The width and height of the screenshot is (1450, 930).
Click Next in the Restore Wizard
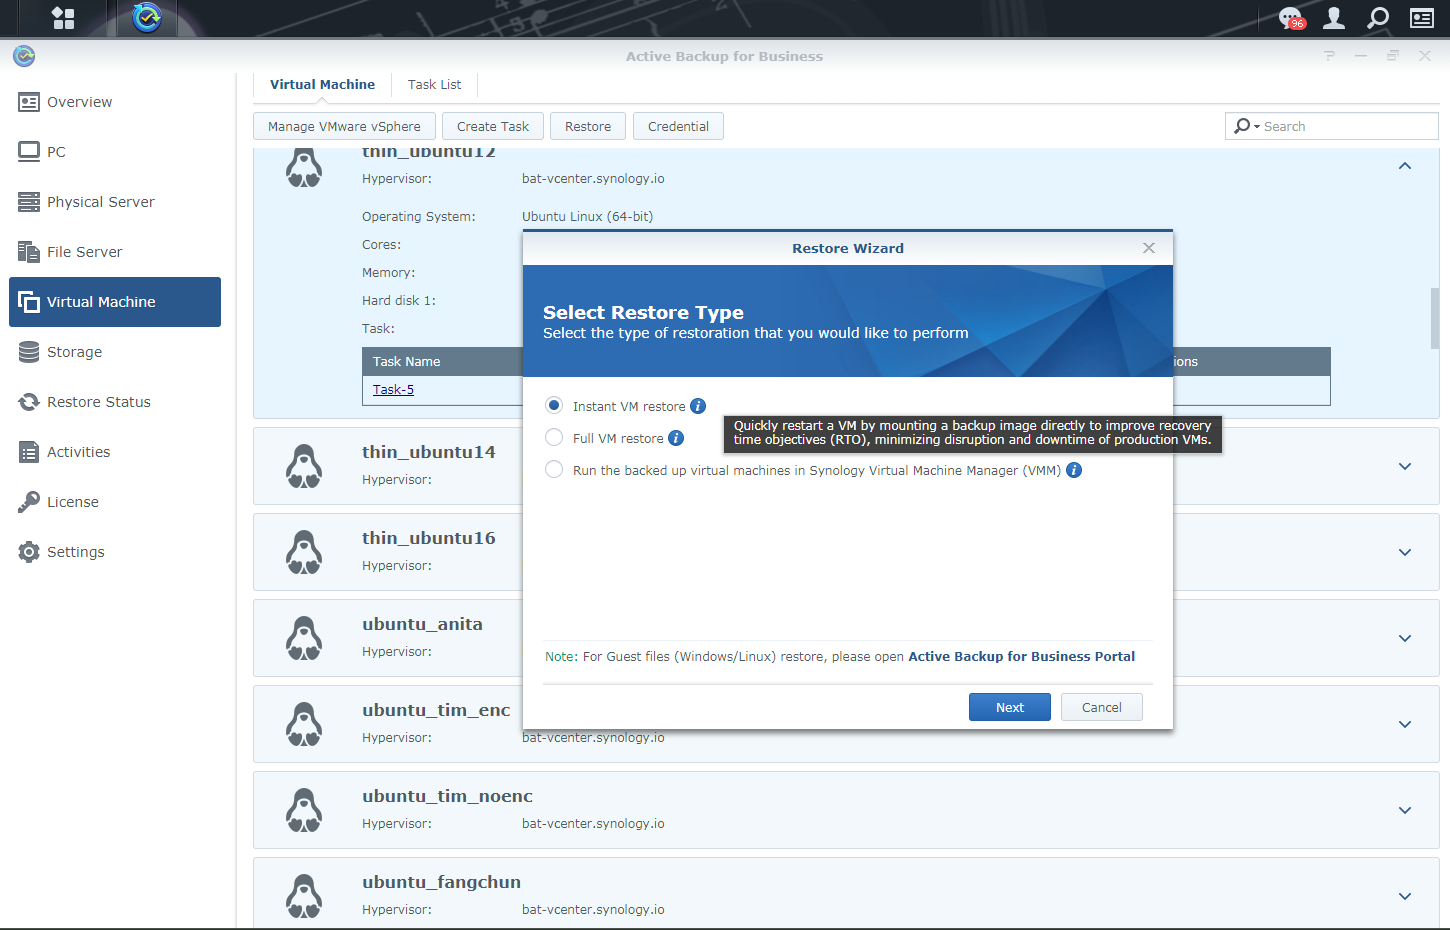(x=1009, y=707)
